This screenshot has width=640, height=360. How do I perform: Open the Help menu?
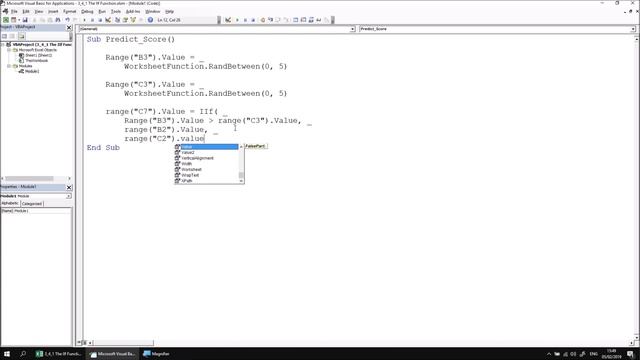[169, 11]
